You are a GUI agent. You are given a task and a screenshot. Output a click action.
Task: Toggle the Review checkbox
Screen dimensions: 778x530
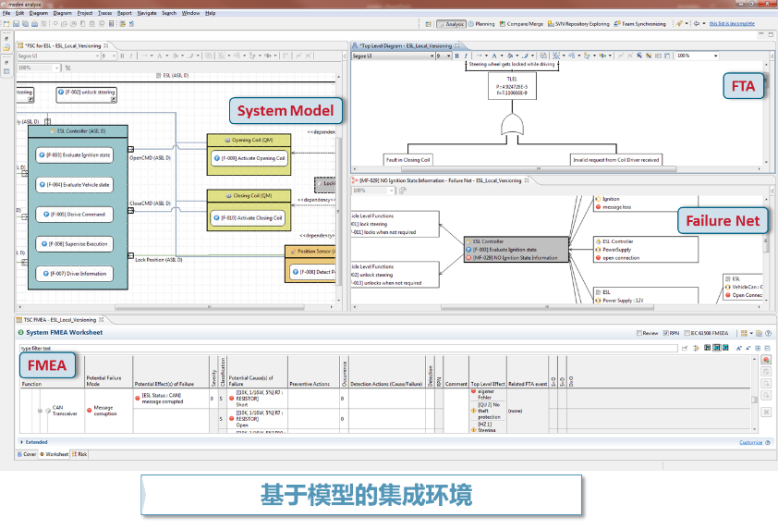[x=639, y=333]
